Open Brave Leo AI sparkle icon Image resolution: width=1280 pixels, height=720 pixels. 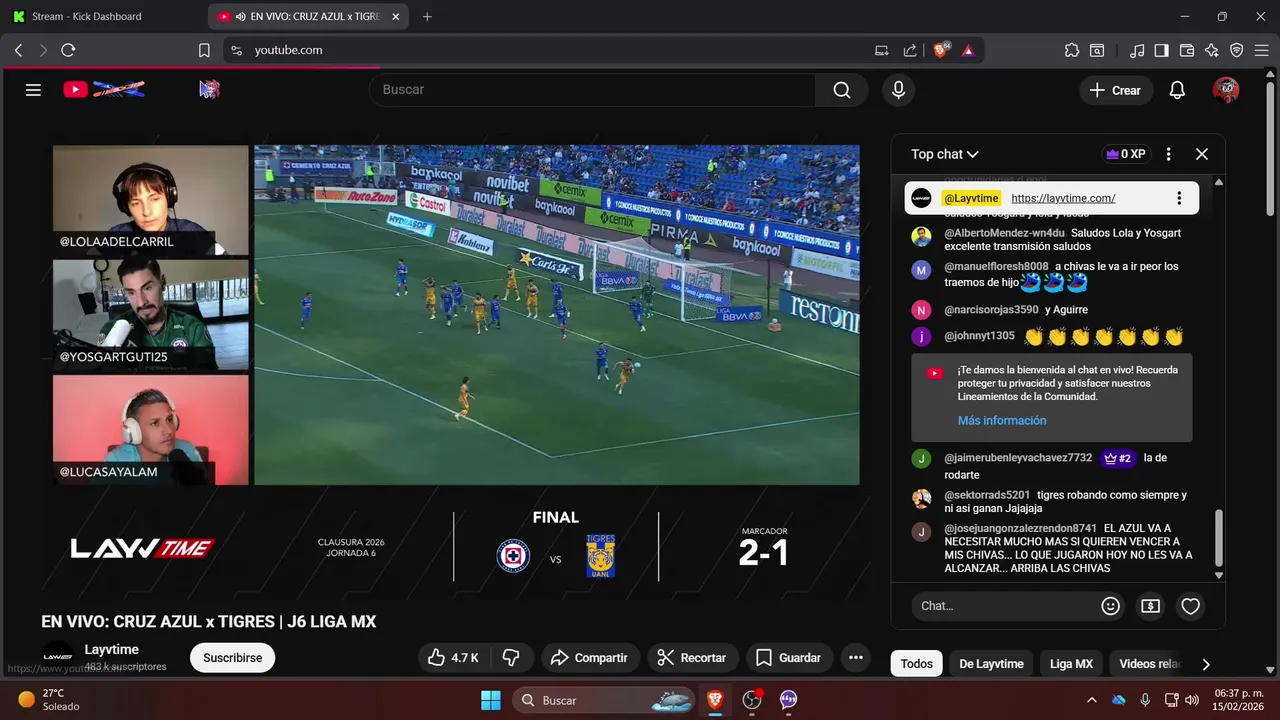pos(1212,50)
